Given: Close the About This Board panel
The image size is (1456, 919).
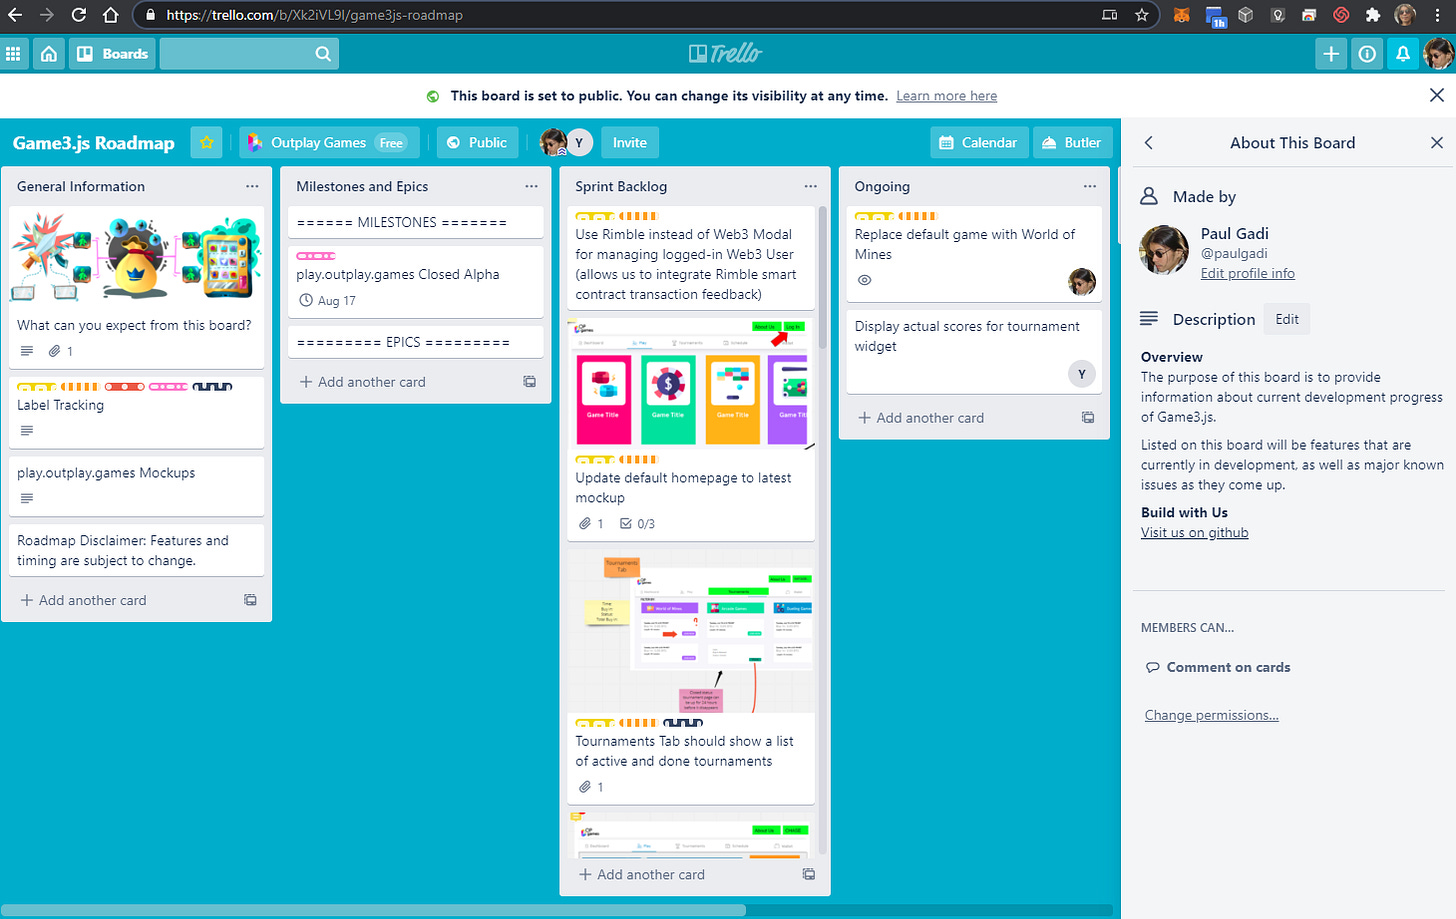Looking at the screenshot, I should (1437, 143).
